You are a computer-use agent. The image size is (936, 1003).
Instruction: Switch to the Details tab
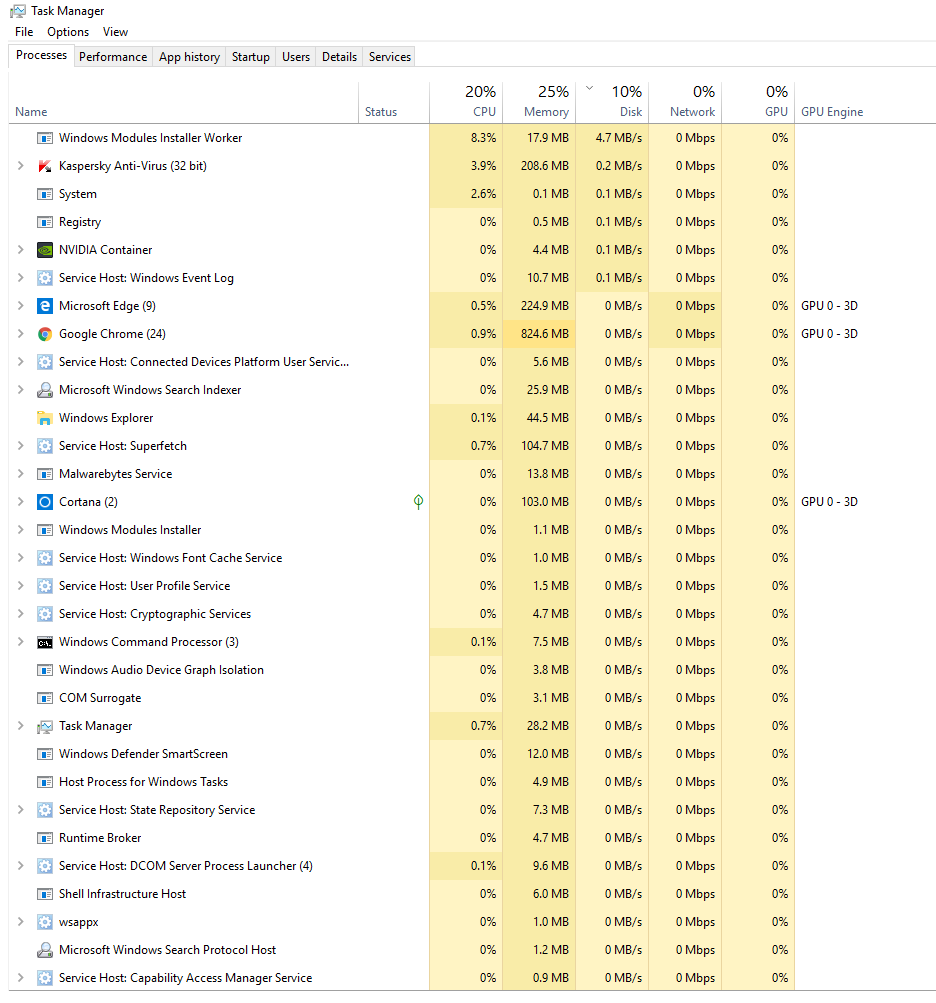click(339, 57)
